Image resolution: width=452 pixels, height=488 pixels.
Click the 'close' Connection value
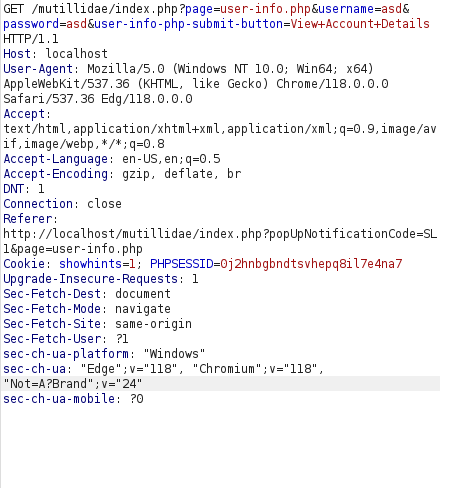pyautogui.click(x=105, y=204)
